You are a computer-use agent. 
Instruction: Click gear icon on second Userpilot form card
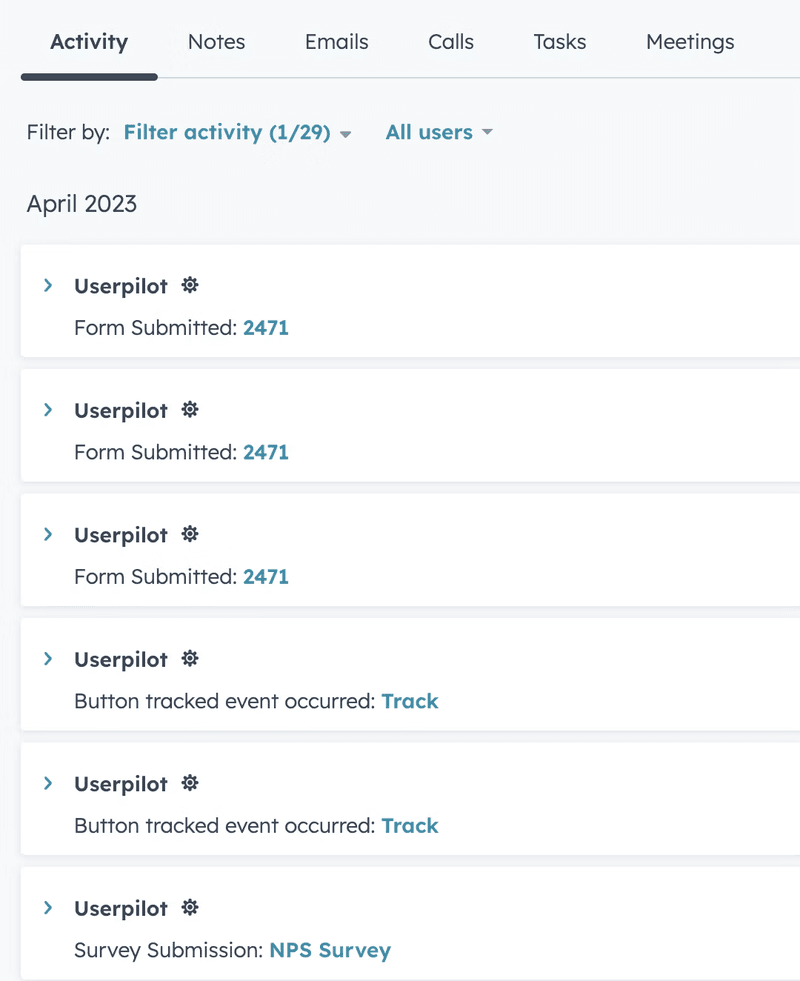pos(189,409)
